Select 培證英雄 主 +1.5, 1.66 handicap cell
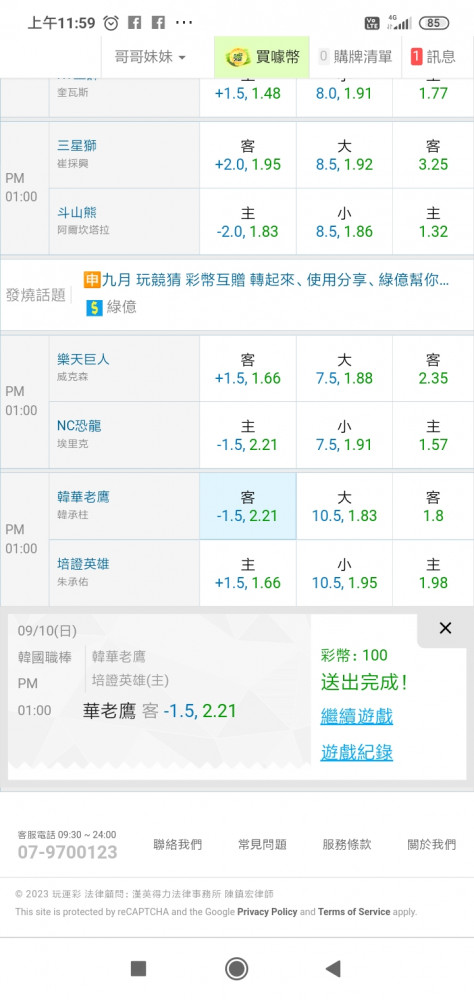The width and height of the screenshot is (474, 1000). (x=248, y=573)
